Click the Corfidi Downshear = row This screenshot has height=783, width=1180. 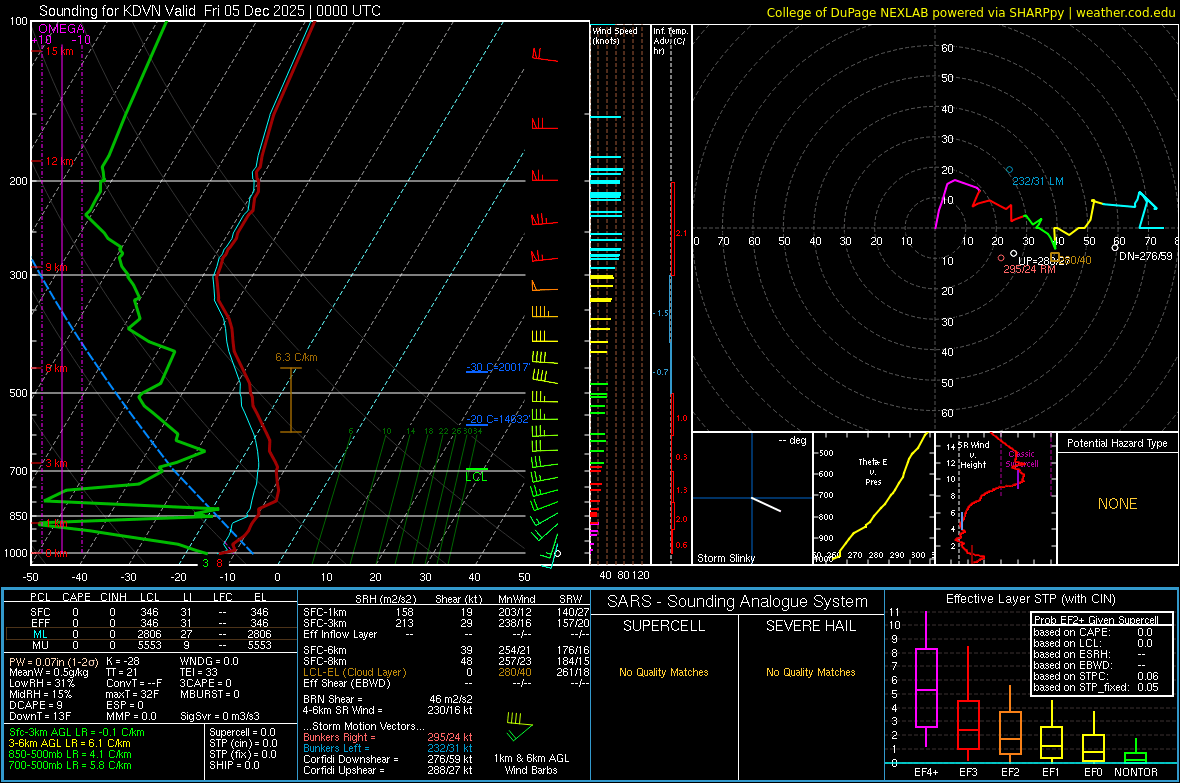(x=388, y=759)
